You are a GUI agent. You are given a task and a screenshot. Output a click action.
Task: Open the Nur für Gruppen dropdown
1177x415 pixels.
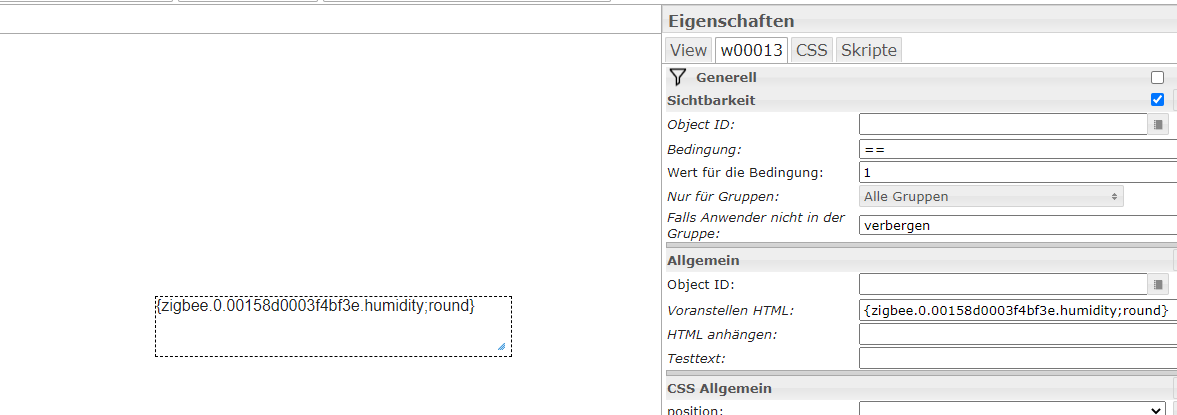(991, 197)
